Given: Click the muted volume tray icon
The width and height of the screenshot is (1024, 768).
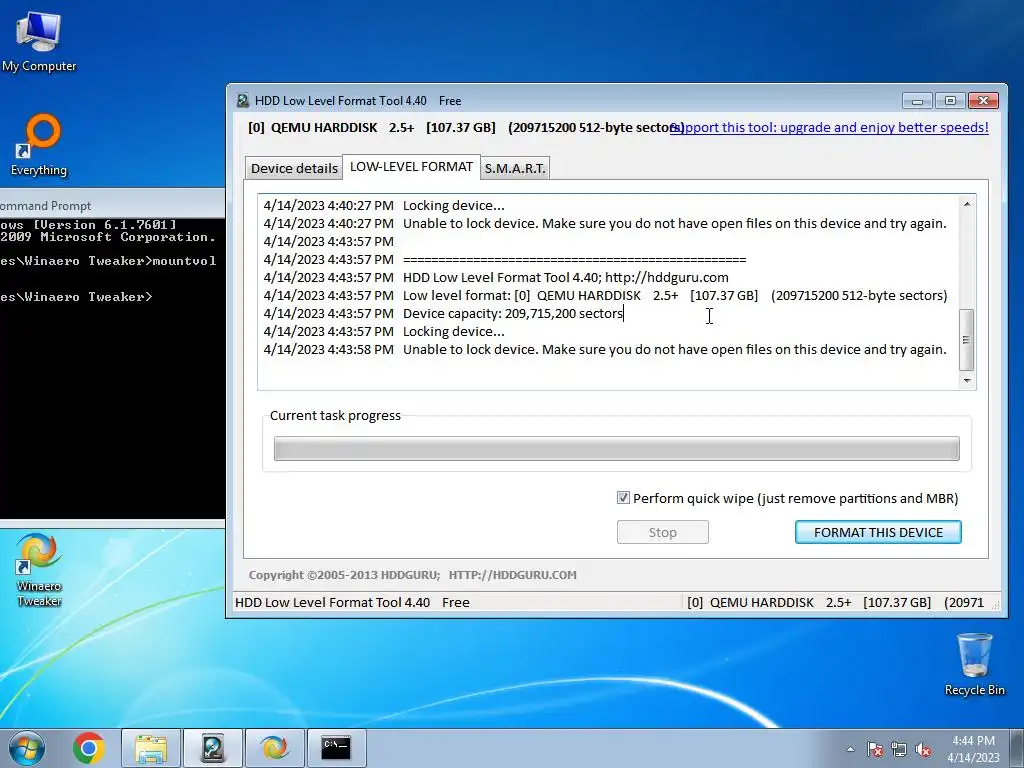Looking at the screenshot, I should (923, 749).
